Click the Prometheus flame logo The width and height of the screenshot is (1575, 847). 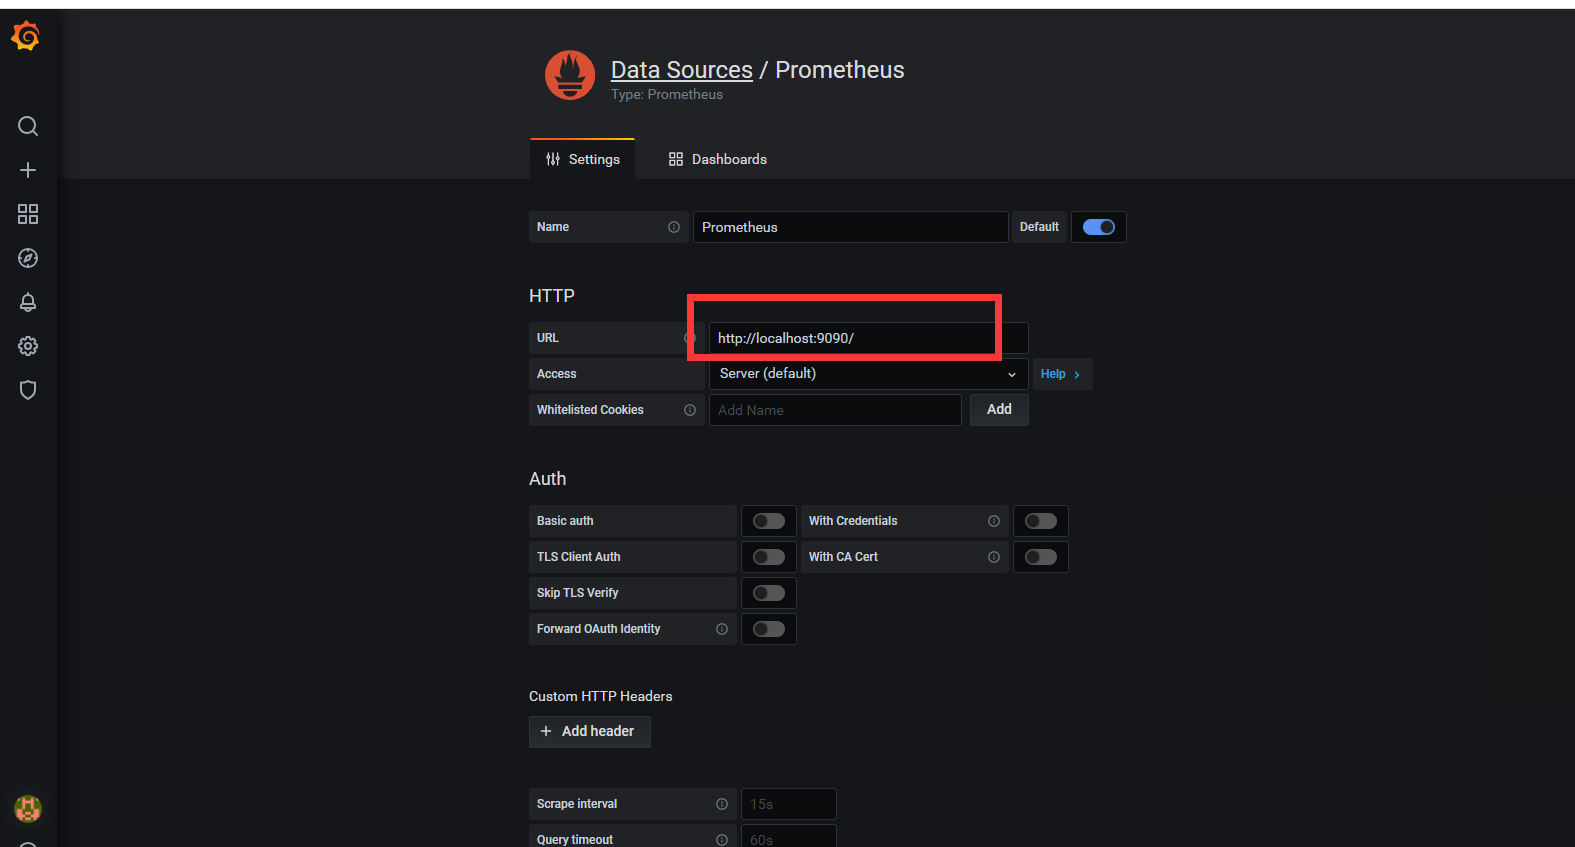coord(570,76)
